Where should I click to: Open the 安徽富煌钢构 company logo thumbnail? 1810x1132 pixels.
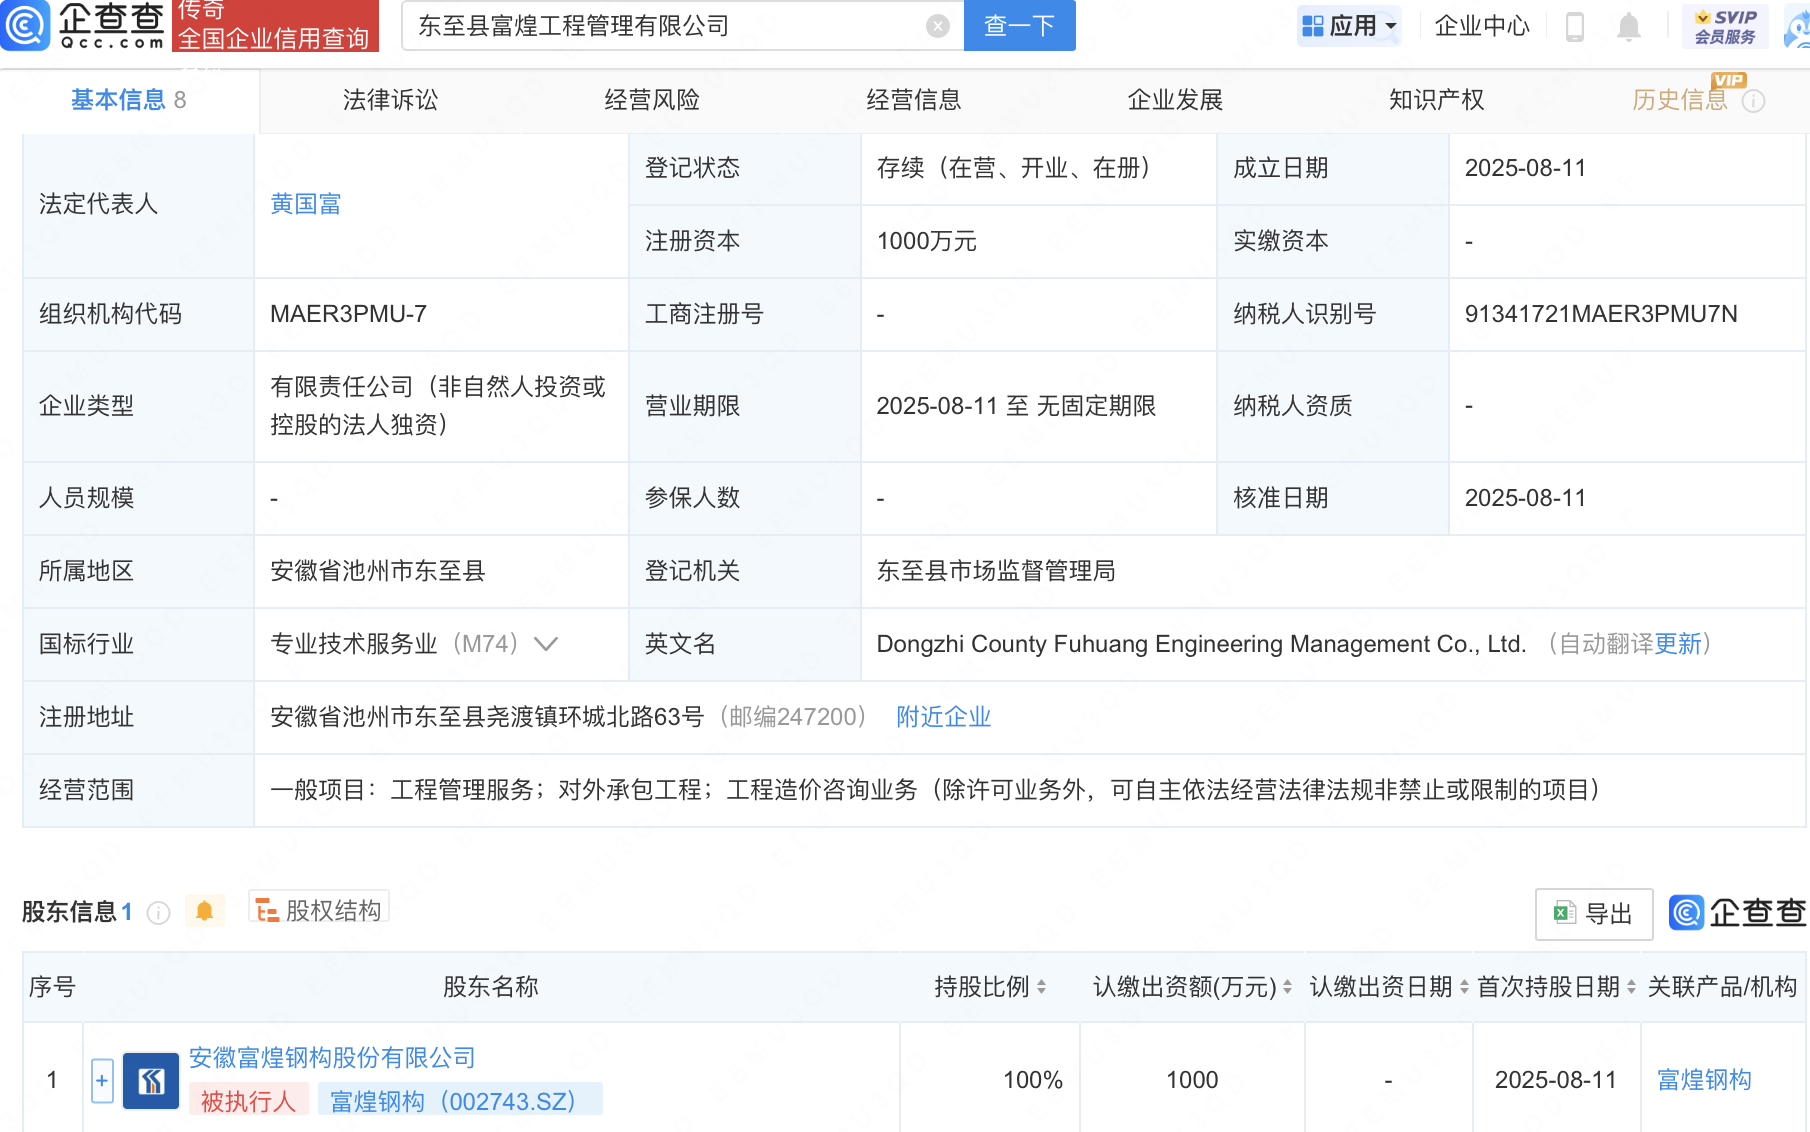[x=151, y=1080]
